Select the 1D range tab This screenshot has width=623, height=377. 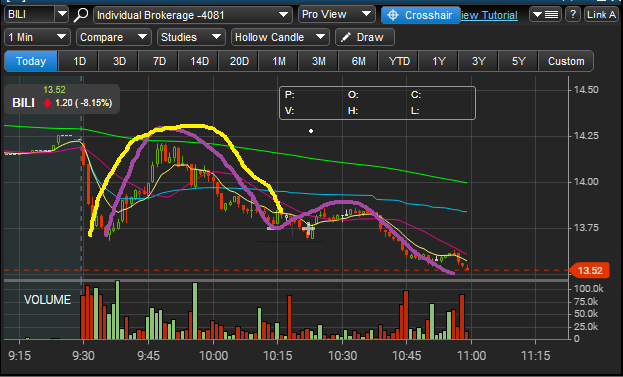[79, 61]
